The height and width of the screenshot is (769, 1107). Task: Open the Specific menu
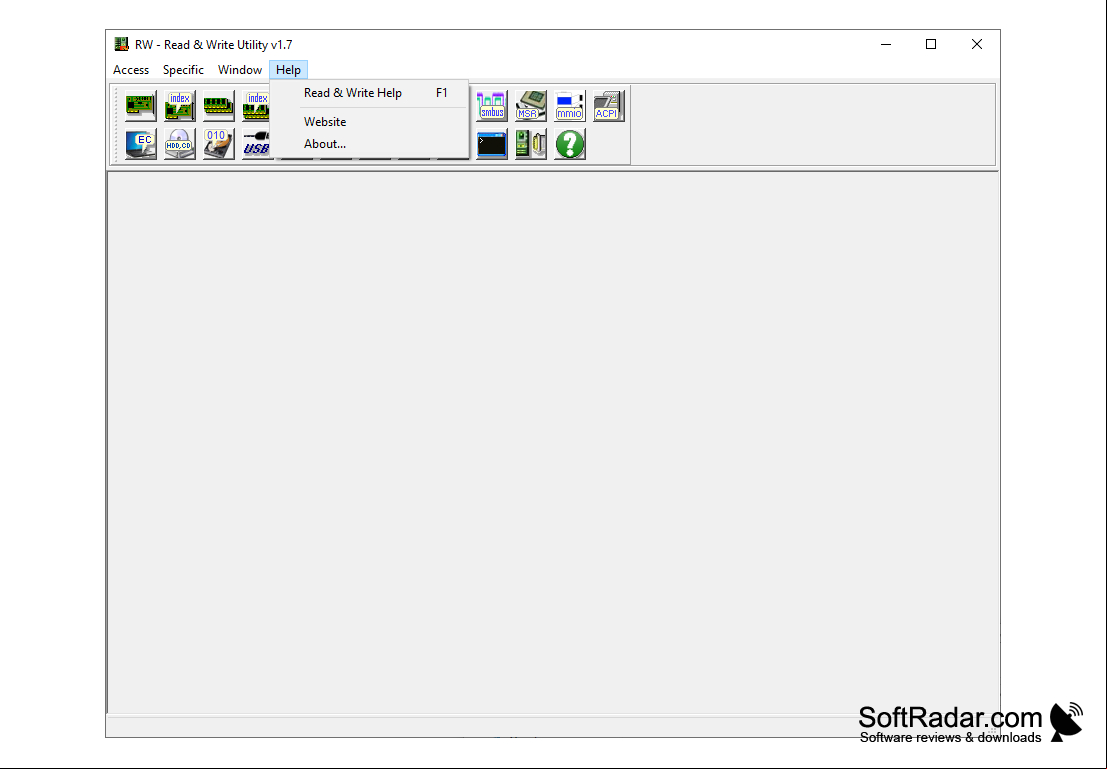tap(184, 70)
